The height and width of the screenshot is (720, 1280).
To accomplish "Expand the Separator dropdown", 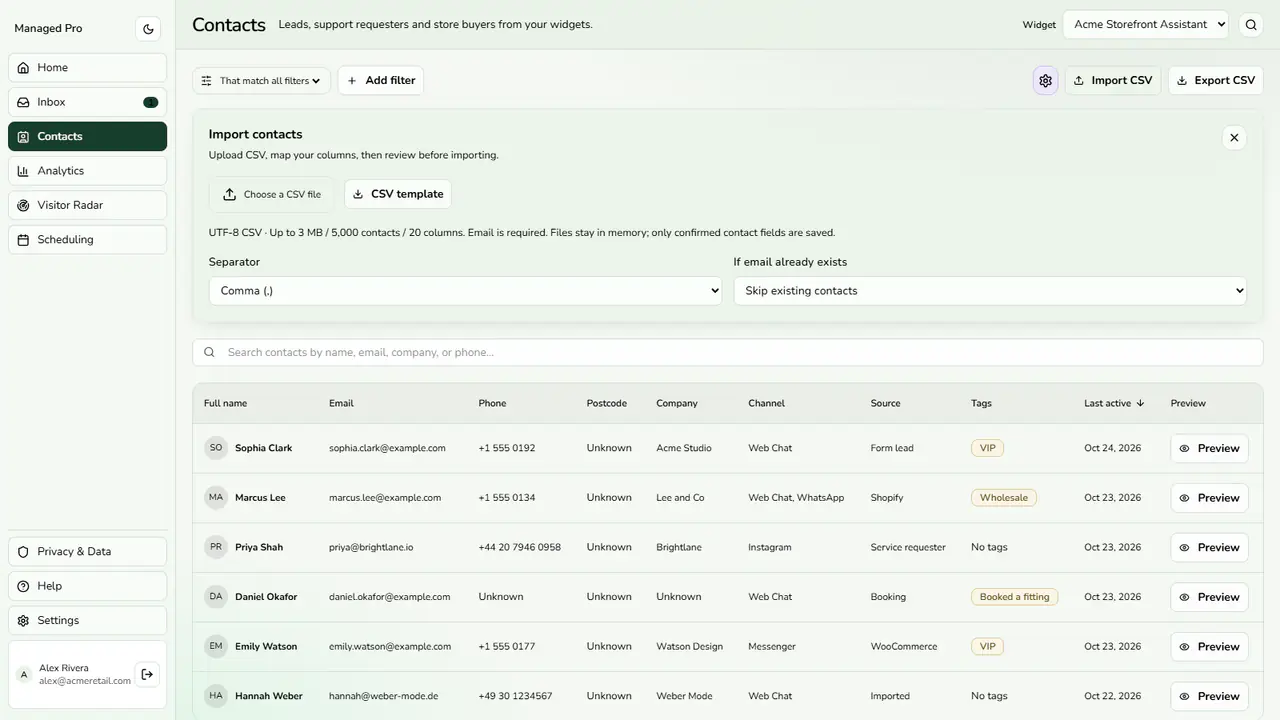I will pyautogui.click(x=465, y=291).
